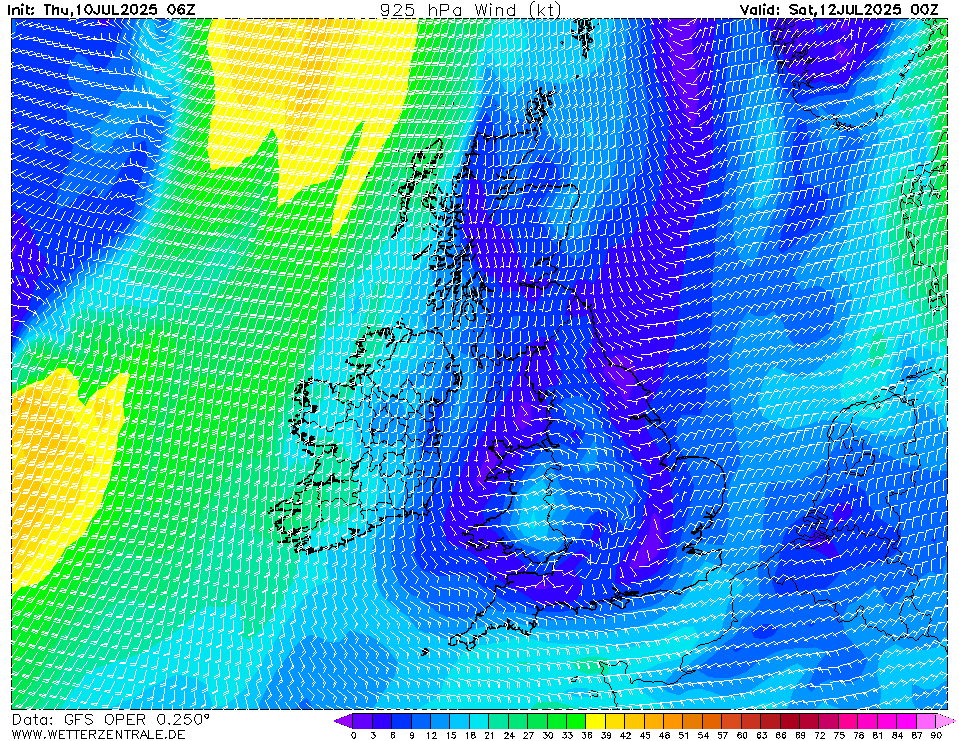Image resolution: width=959 pixels, height=741 pixels.
Task: Open the WWW.WETTERZENTRALE.DE link text
Action: click(x=98, y=734)
